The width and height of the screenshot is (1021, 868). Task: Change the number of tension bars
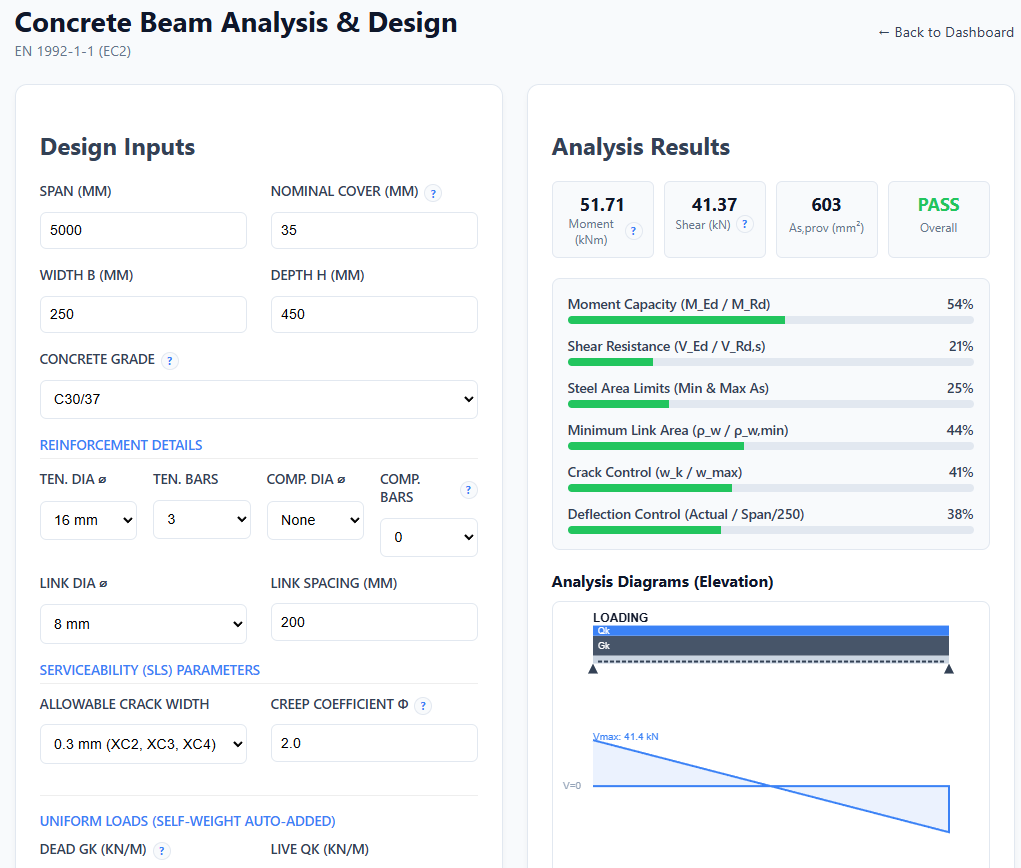tap(201, 520)
